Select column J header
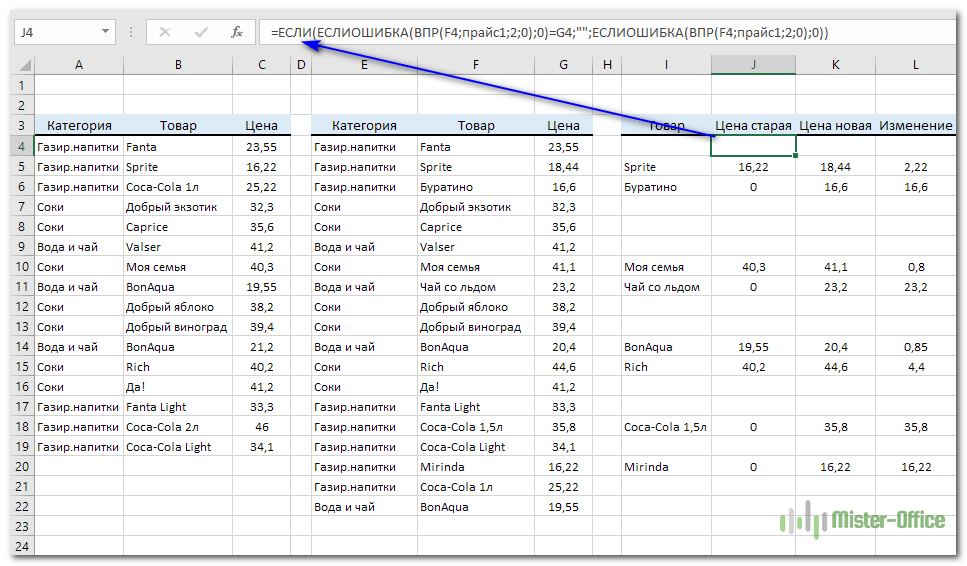Image resolution: width=967 pixels, height=566 pixels. [x=753, y=65]
